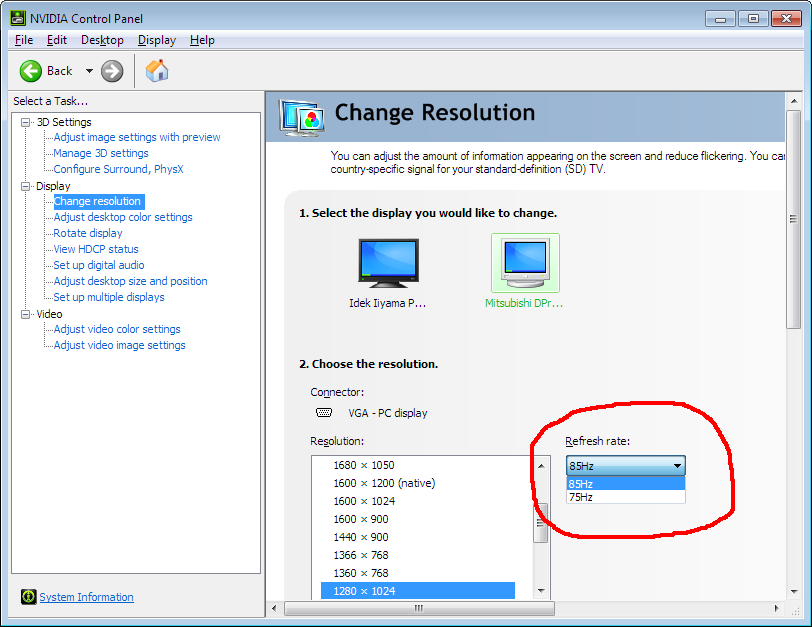Collapse the Video tree node

click(x=25, y=314)
